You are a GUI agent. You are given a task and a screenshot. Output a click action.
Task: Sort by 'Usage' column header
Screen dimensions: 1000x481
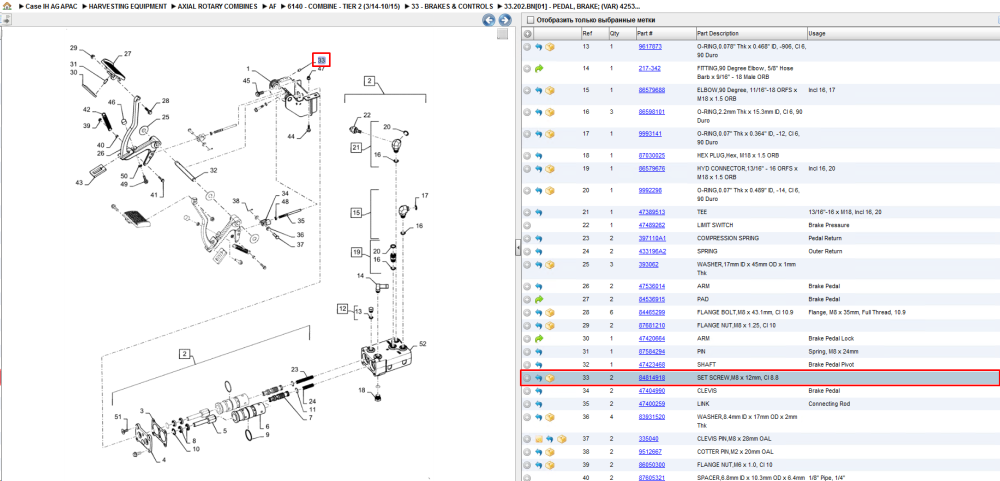(x=902, y=33)
